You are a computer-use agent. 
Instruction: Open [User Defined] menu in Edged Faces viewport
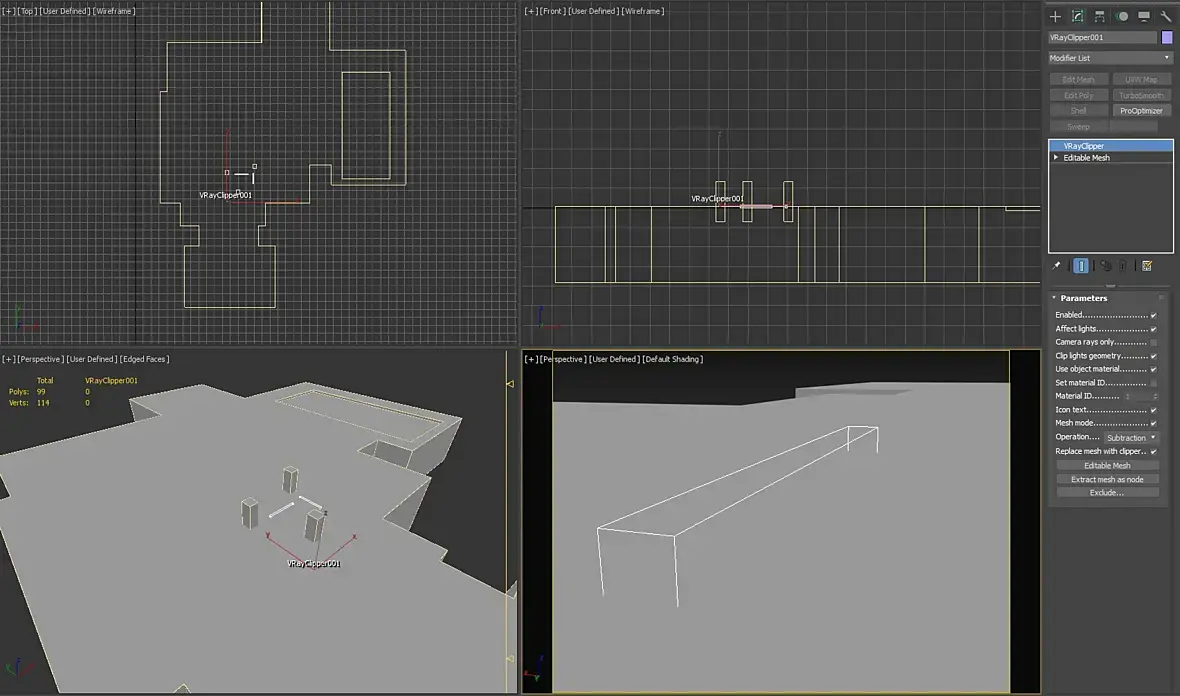coord(92,359)
